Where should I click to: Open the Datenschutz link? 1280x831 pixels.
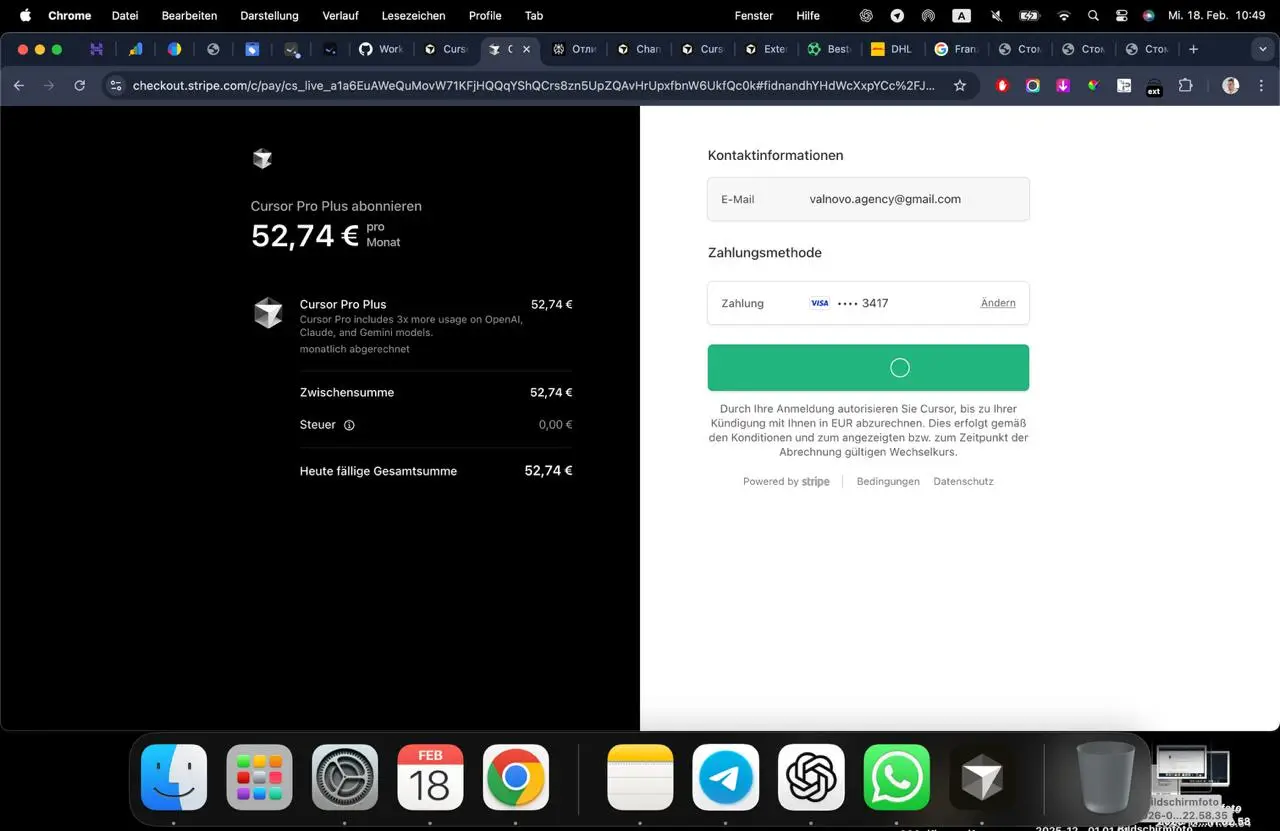pos(962,481)
